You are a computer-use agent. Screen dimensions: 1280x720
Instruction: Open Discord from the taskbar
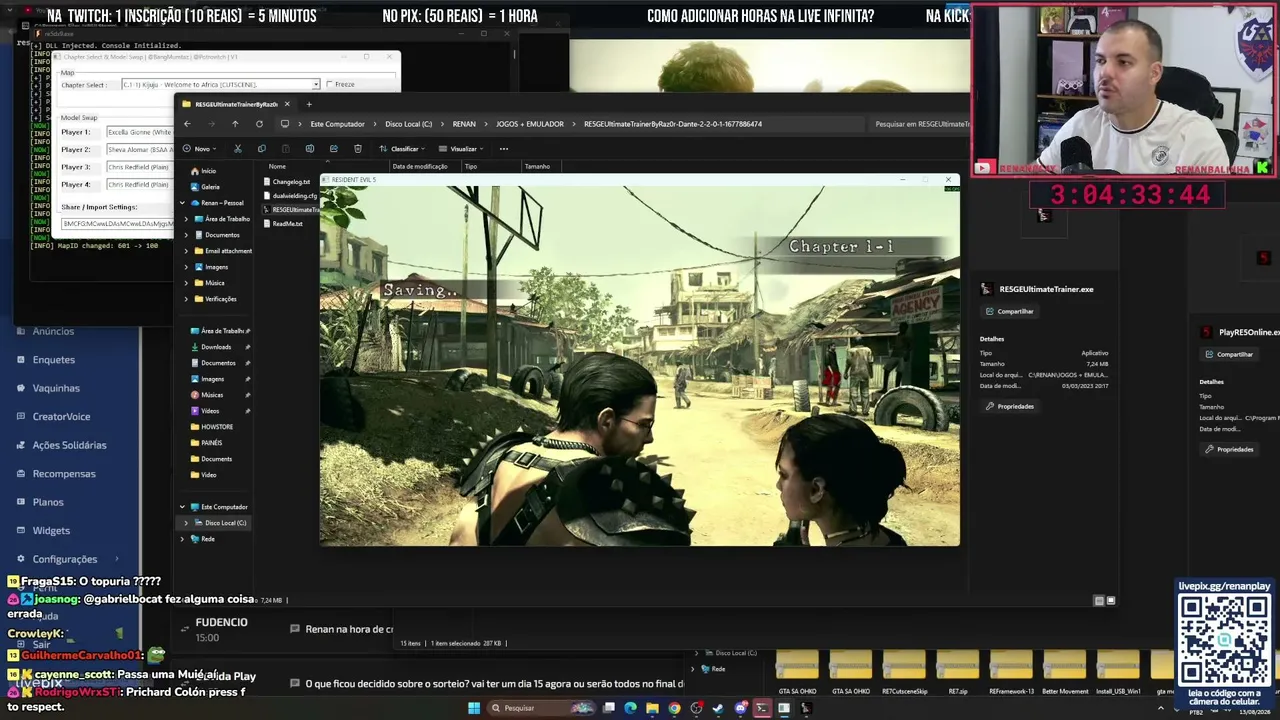(740, 708)
